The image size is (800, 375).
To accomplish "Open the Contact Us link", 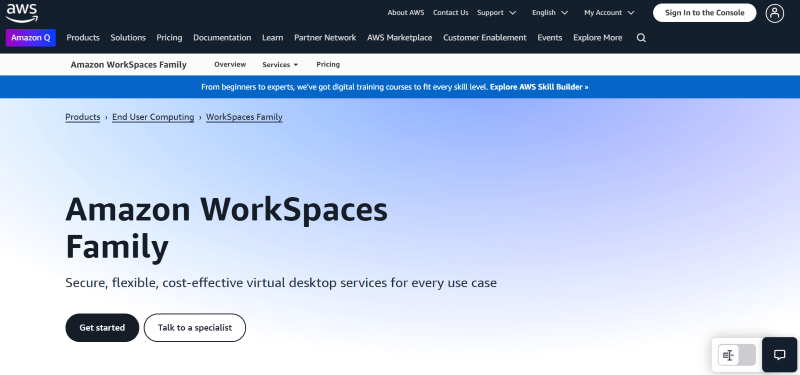I will (451, 13).
